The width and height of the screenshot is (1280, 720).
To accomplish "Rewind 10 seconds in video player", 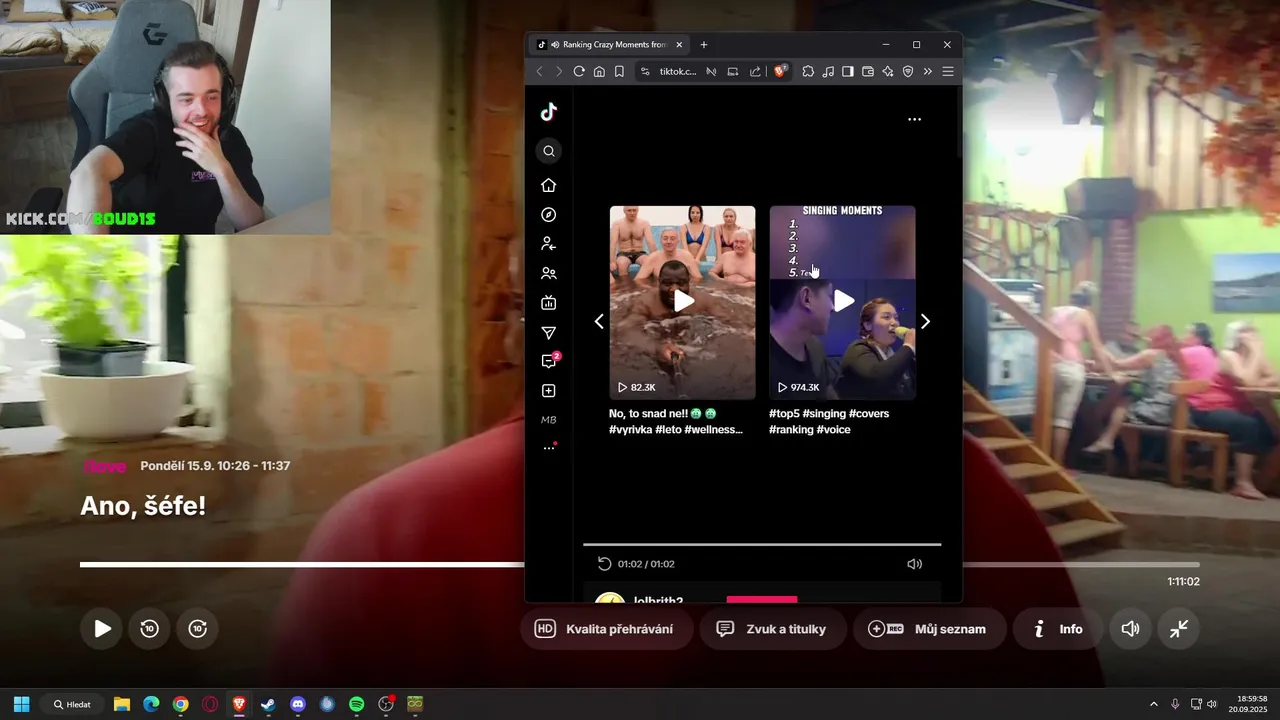I will 149,628.
